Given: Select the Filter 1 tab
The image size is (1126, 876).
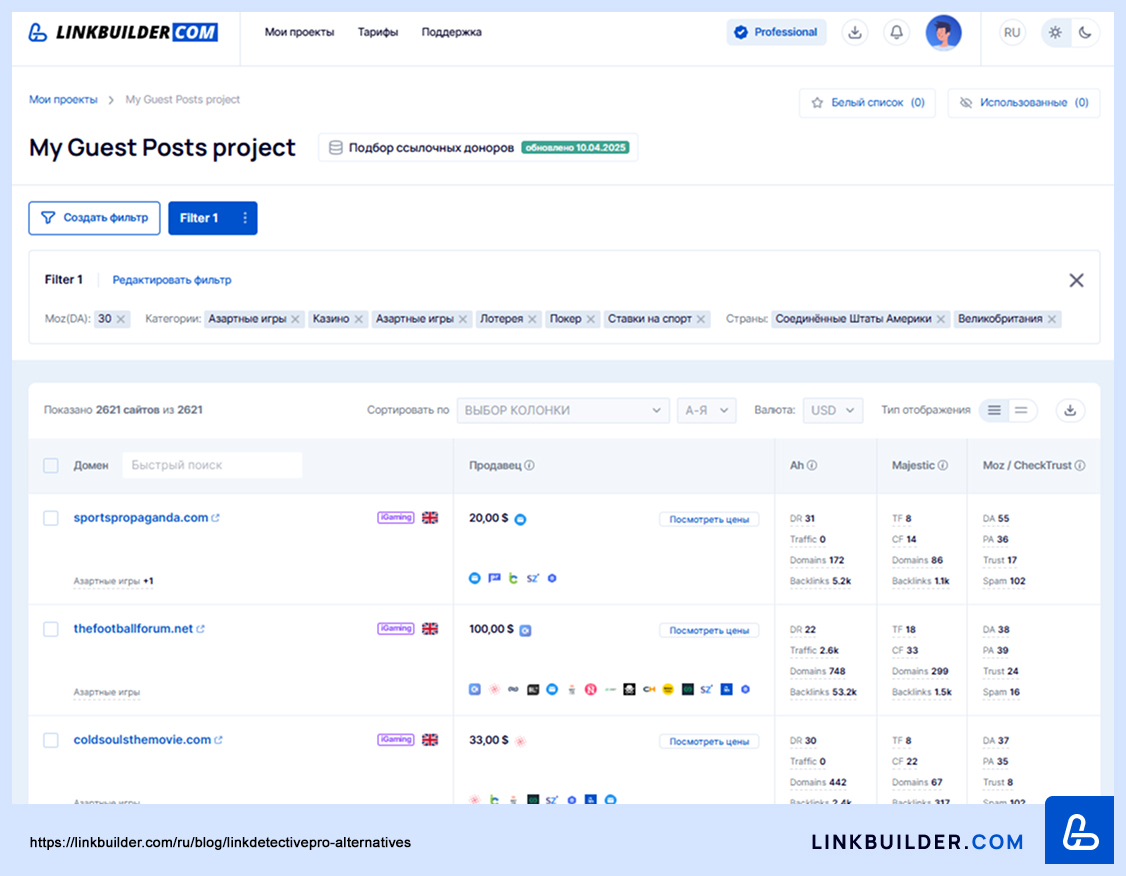Looking at the screenshot, I should point(199,218).
